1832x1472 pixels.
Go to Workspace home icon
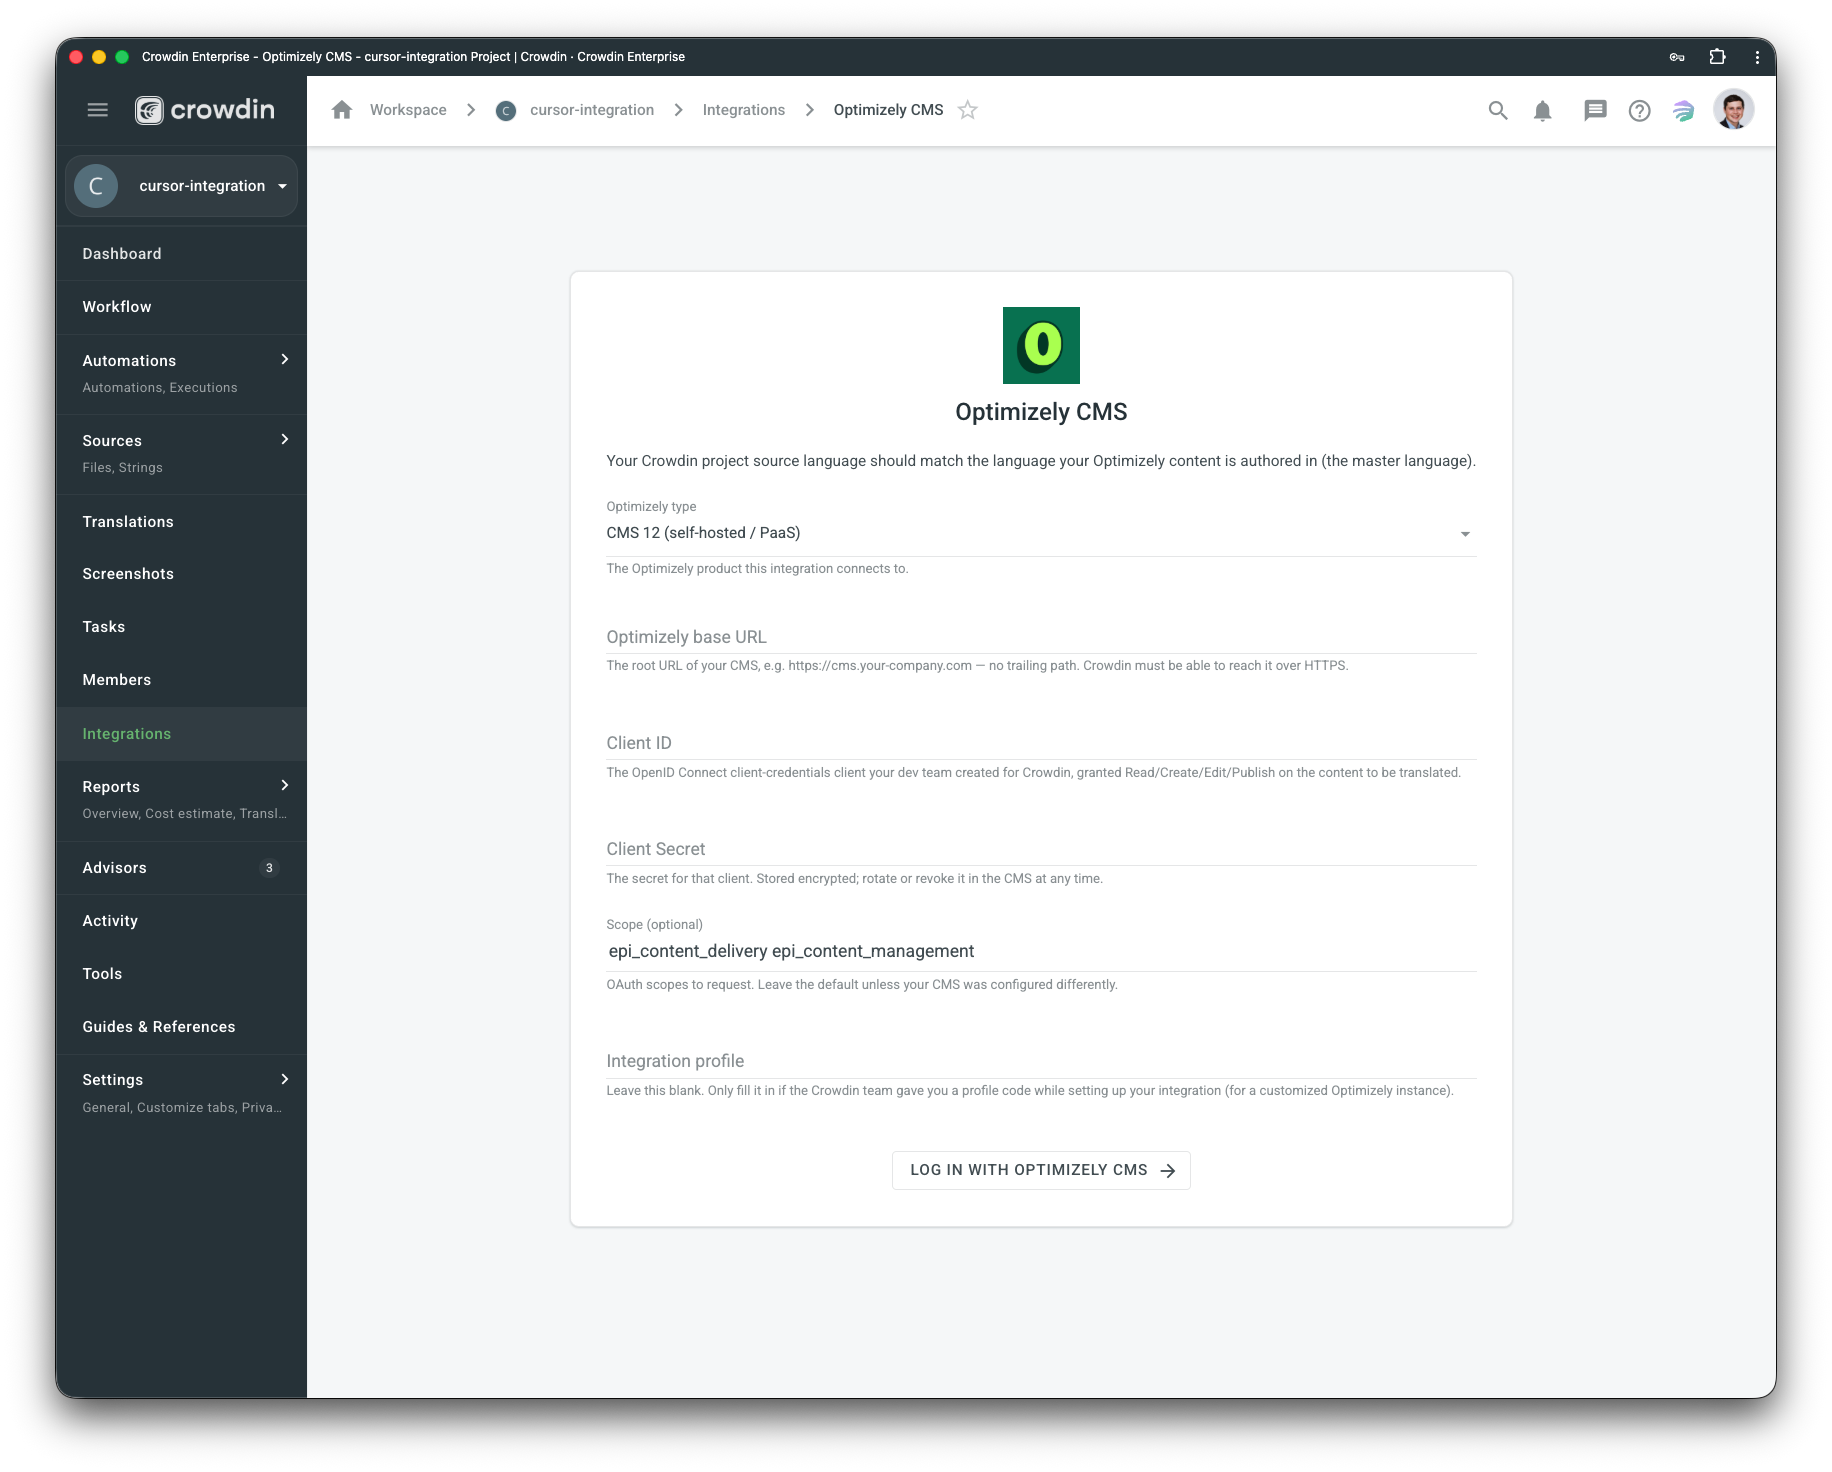point(342,110)
